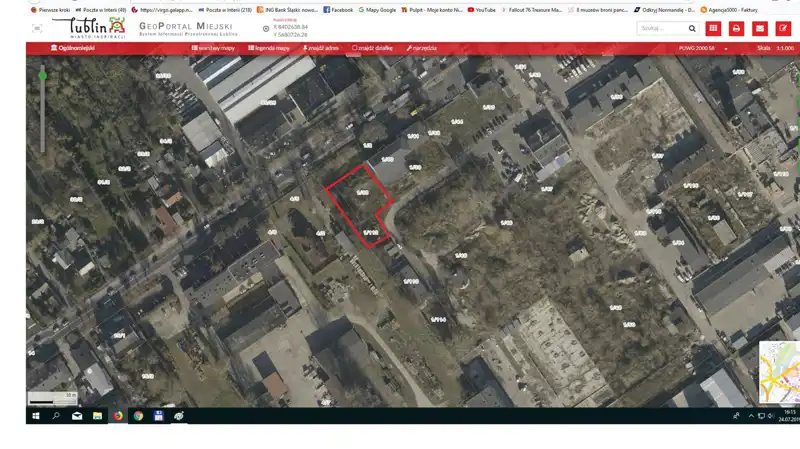Click the Windows Start button
The width and height of the screenshot is (800, 449).
click(36, 416)
